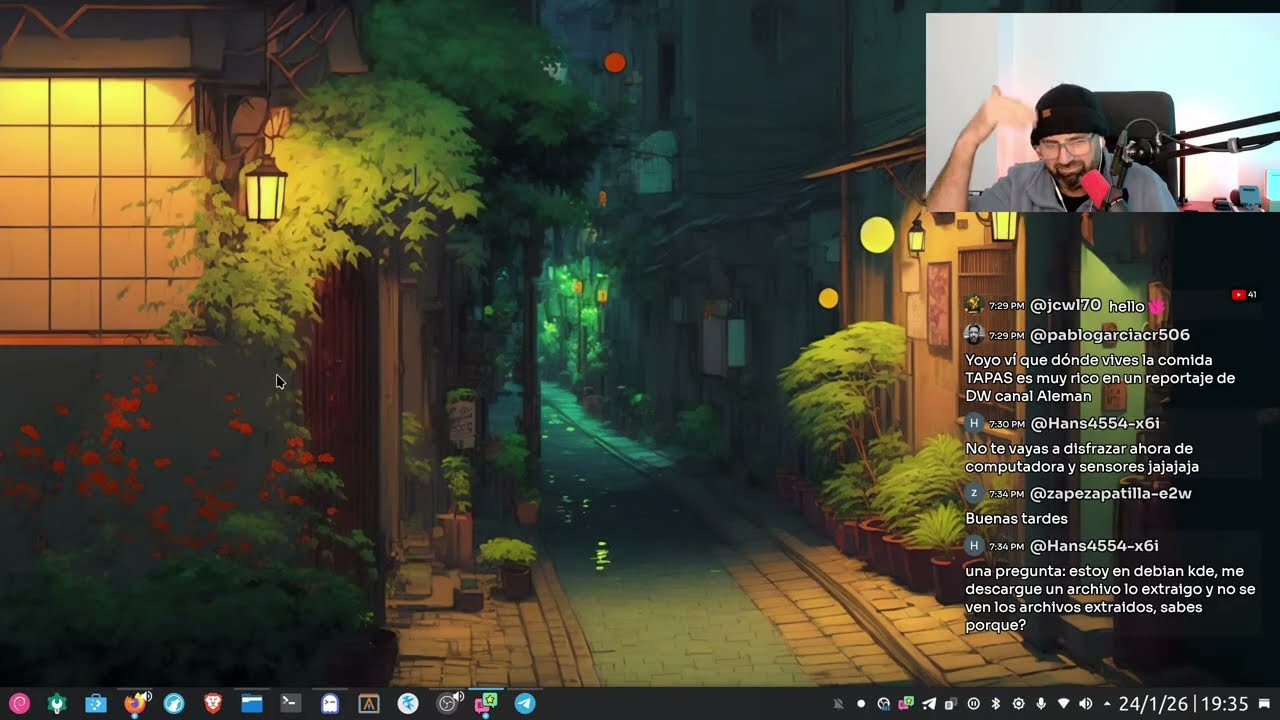Open the LibreWolf browser icon
This screenshot has height=720, width=1280.
point(174,704)
